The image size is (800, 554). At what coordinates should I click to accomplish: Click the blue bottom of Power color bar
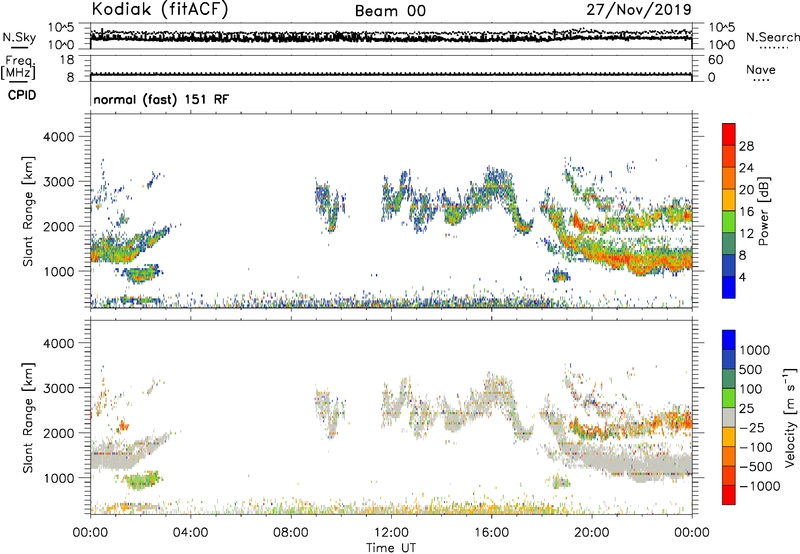pos(729,287)
